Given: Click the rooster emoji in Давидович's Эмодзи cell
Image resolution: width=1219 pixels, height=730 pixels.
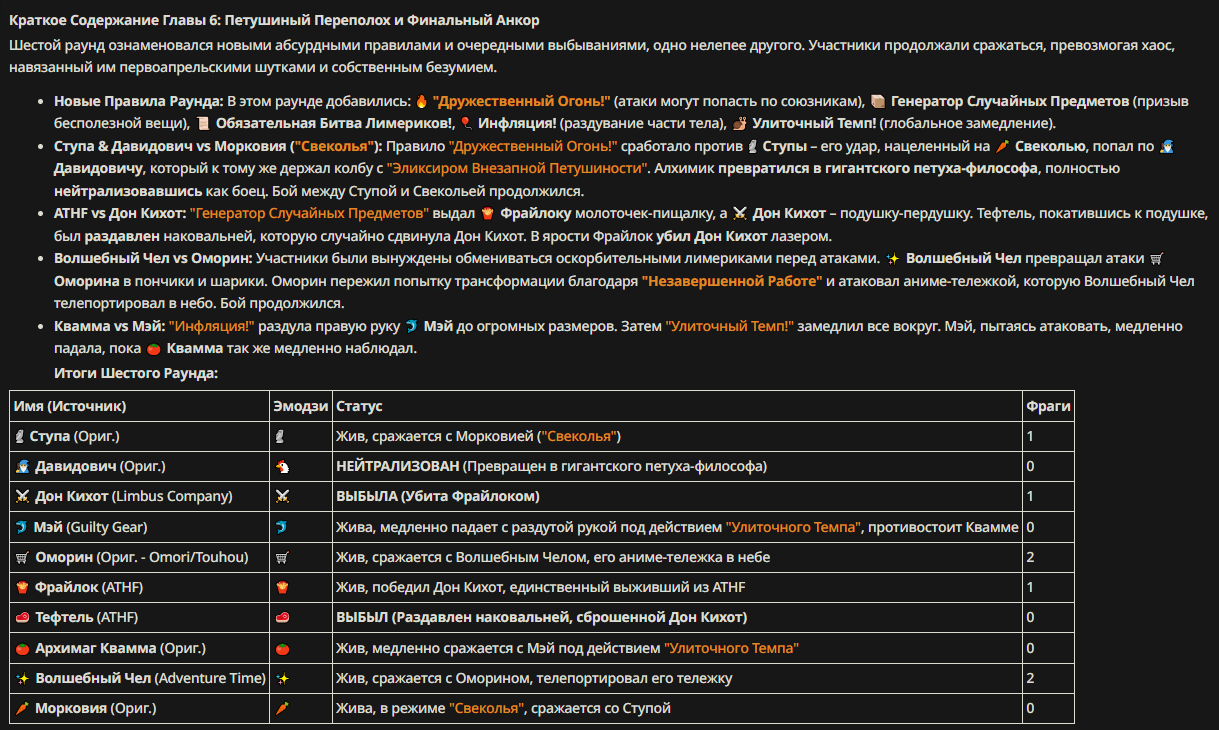Looking at the screenshot, I should [283, 467].
